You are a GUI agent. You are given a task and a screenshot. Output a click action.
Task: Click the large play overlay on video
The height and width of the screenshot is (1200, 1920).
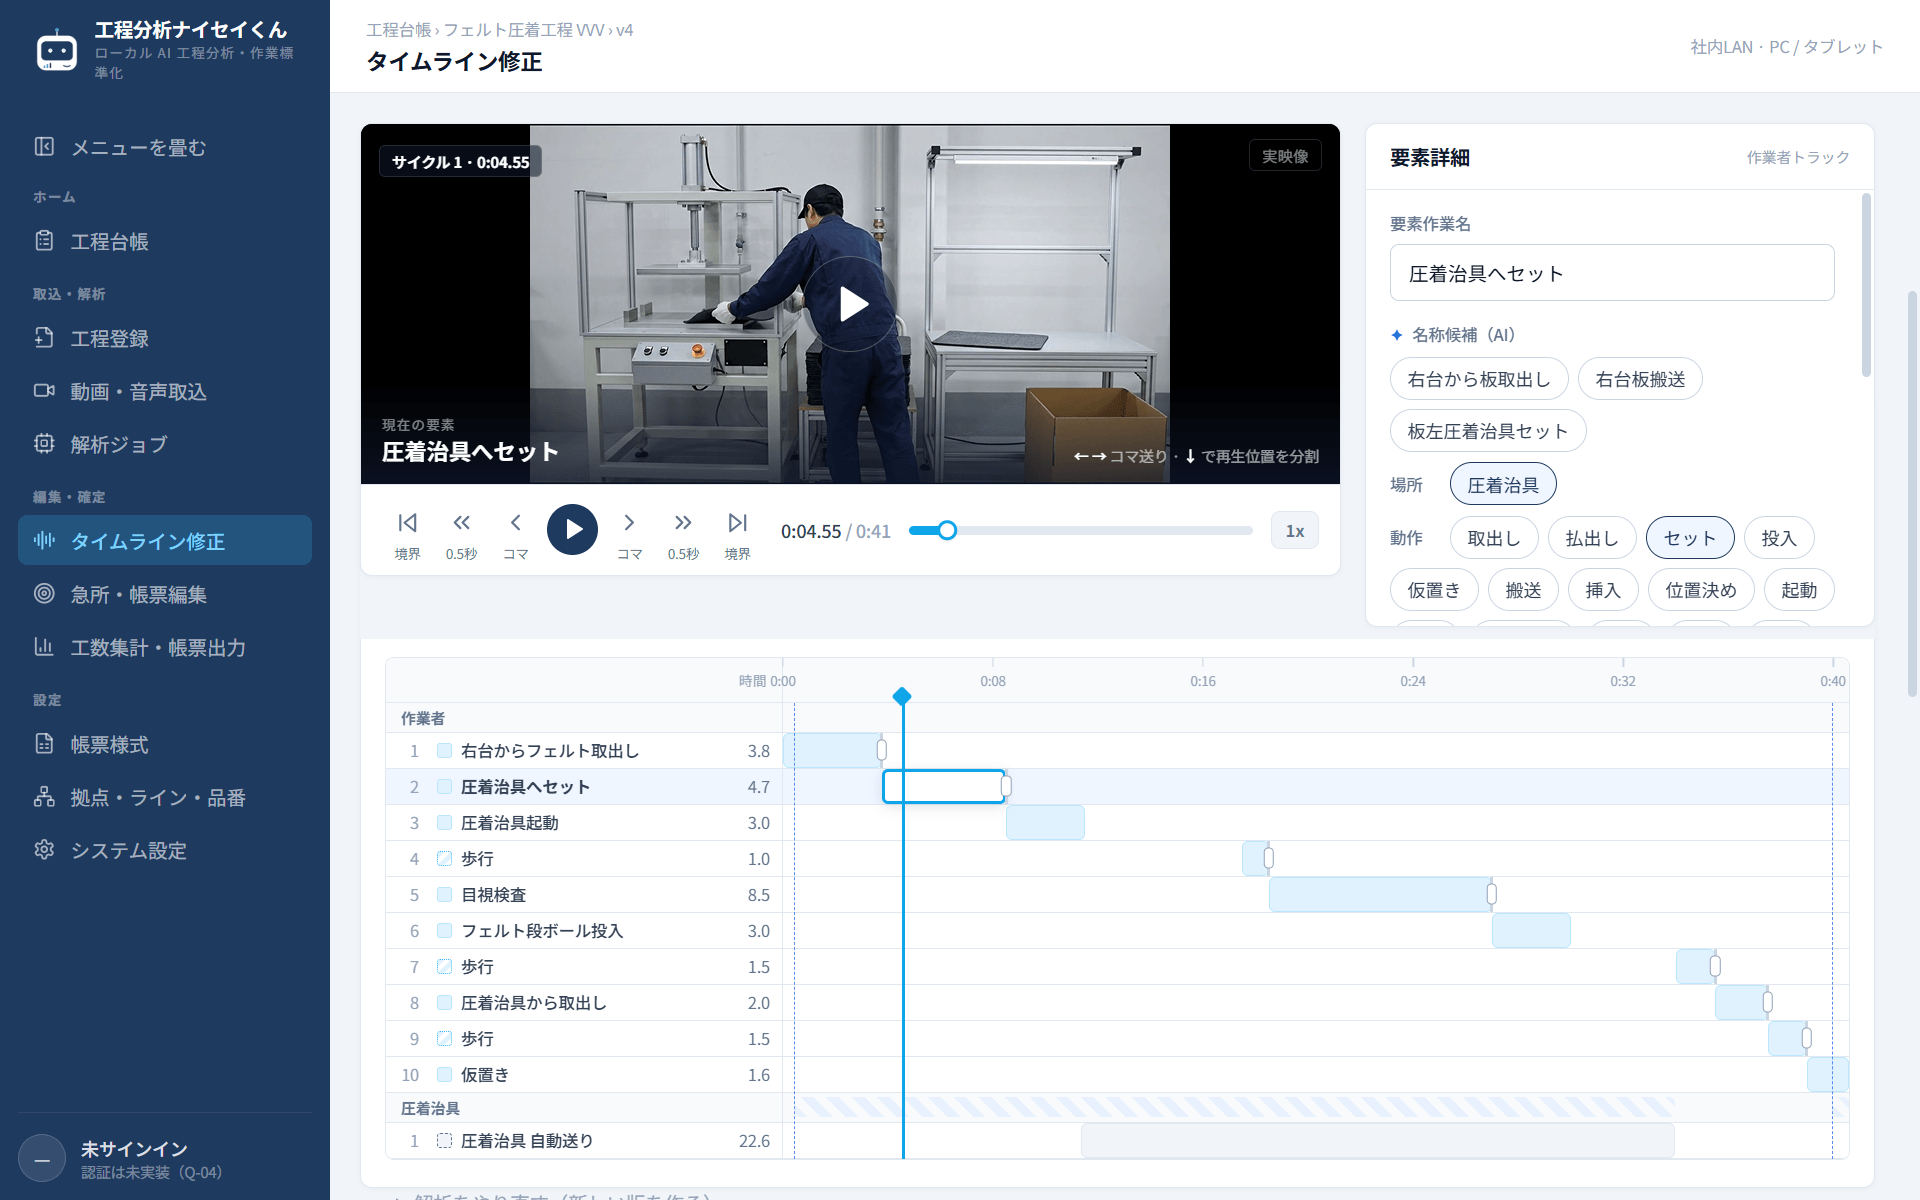pos(851,304)
